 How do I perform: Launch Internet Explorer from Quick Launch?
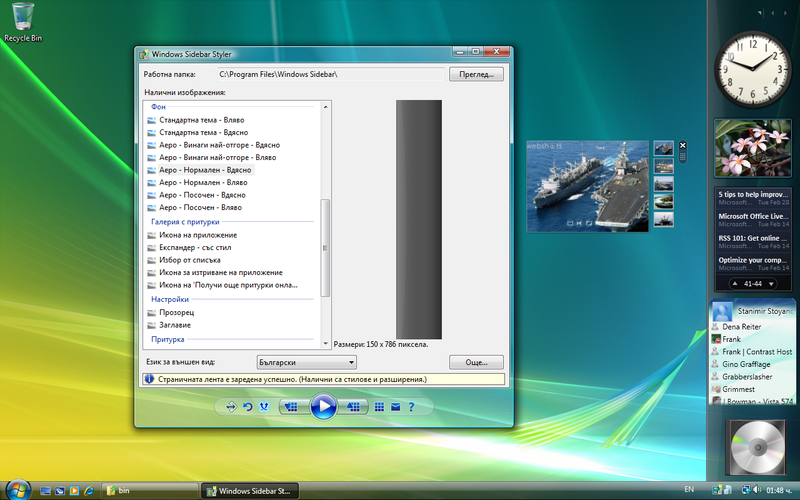(x=89, y=491)
